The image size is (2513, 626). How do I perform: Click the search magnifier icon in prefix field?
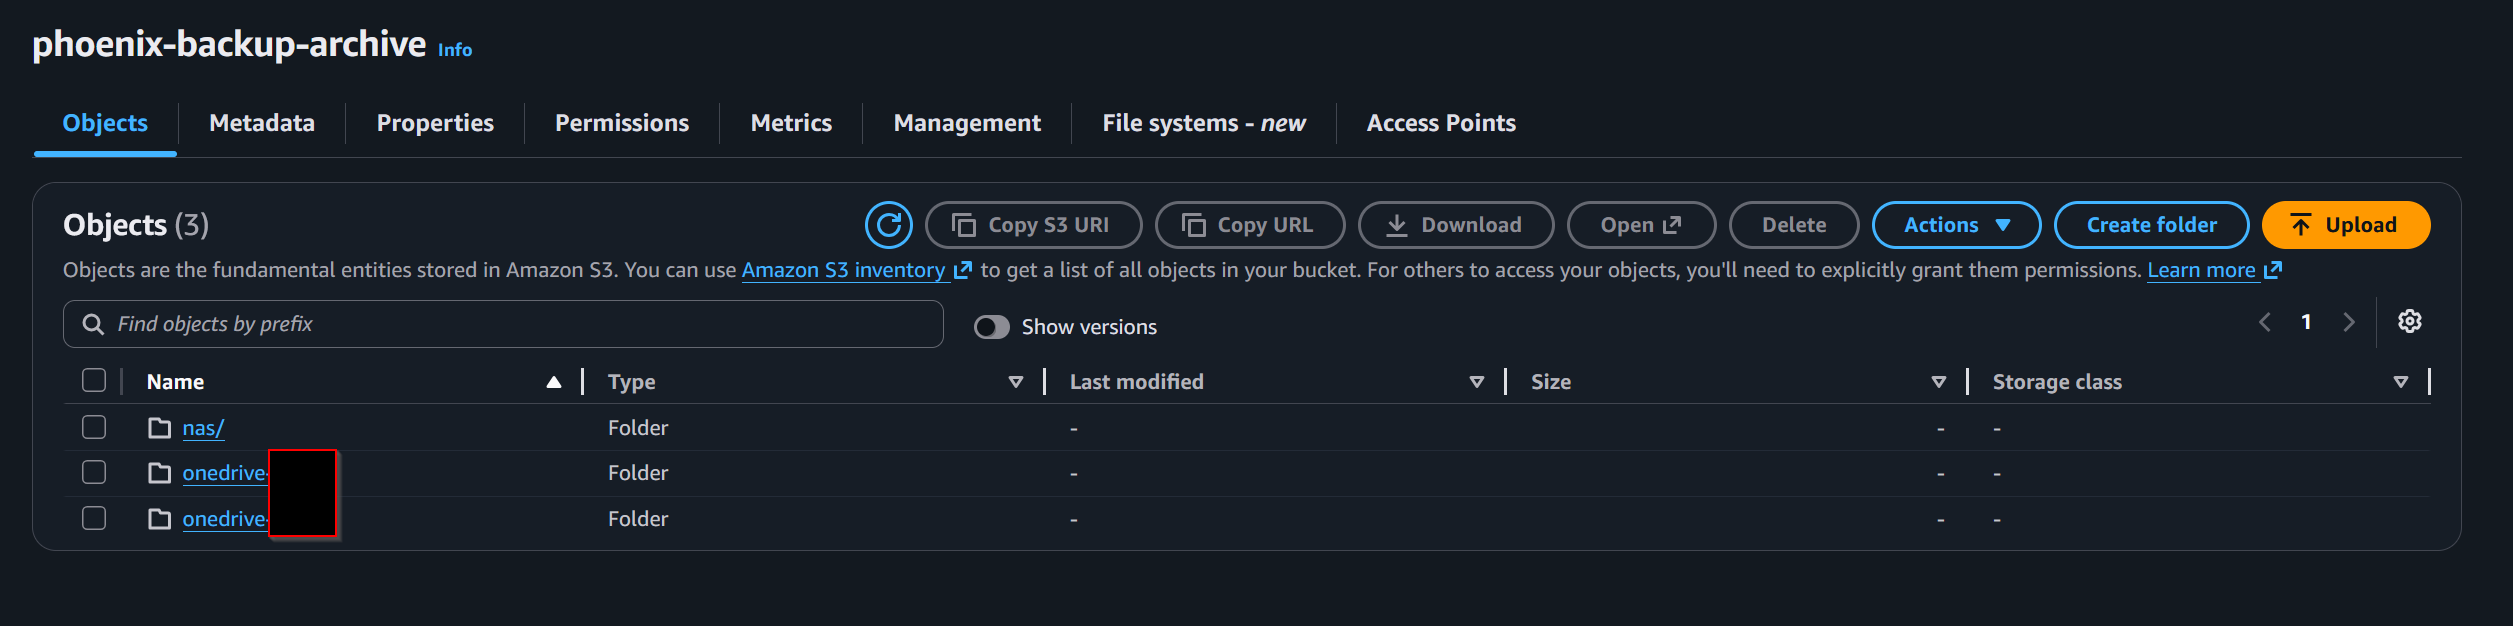(93, 324)
